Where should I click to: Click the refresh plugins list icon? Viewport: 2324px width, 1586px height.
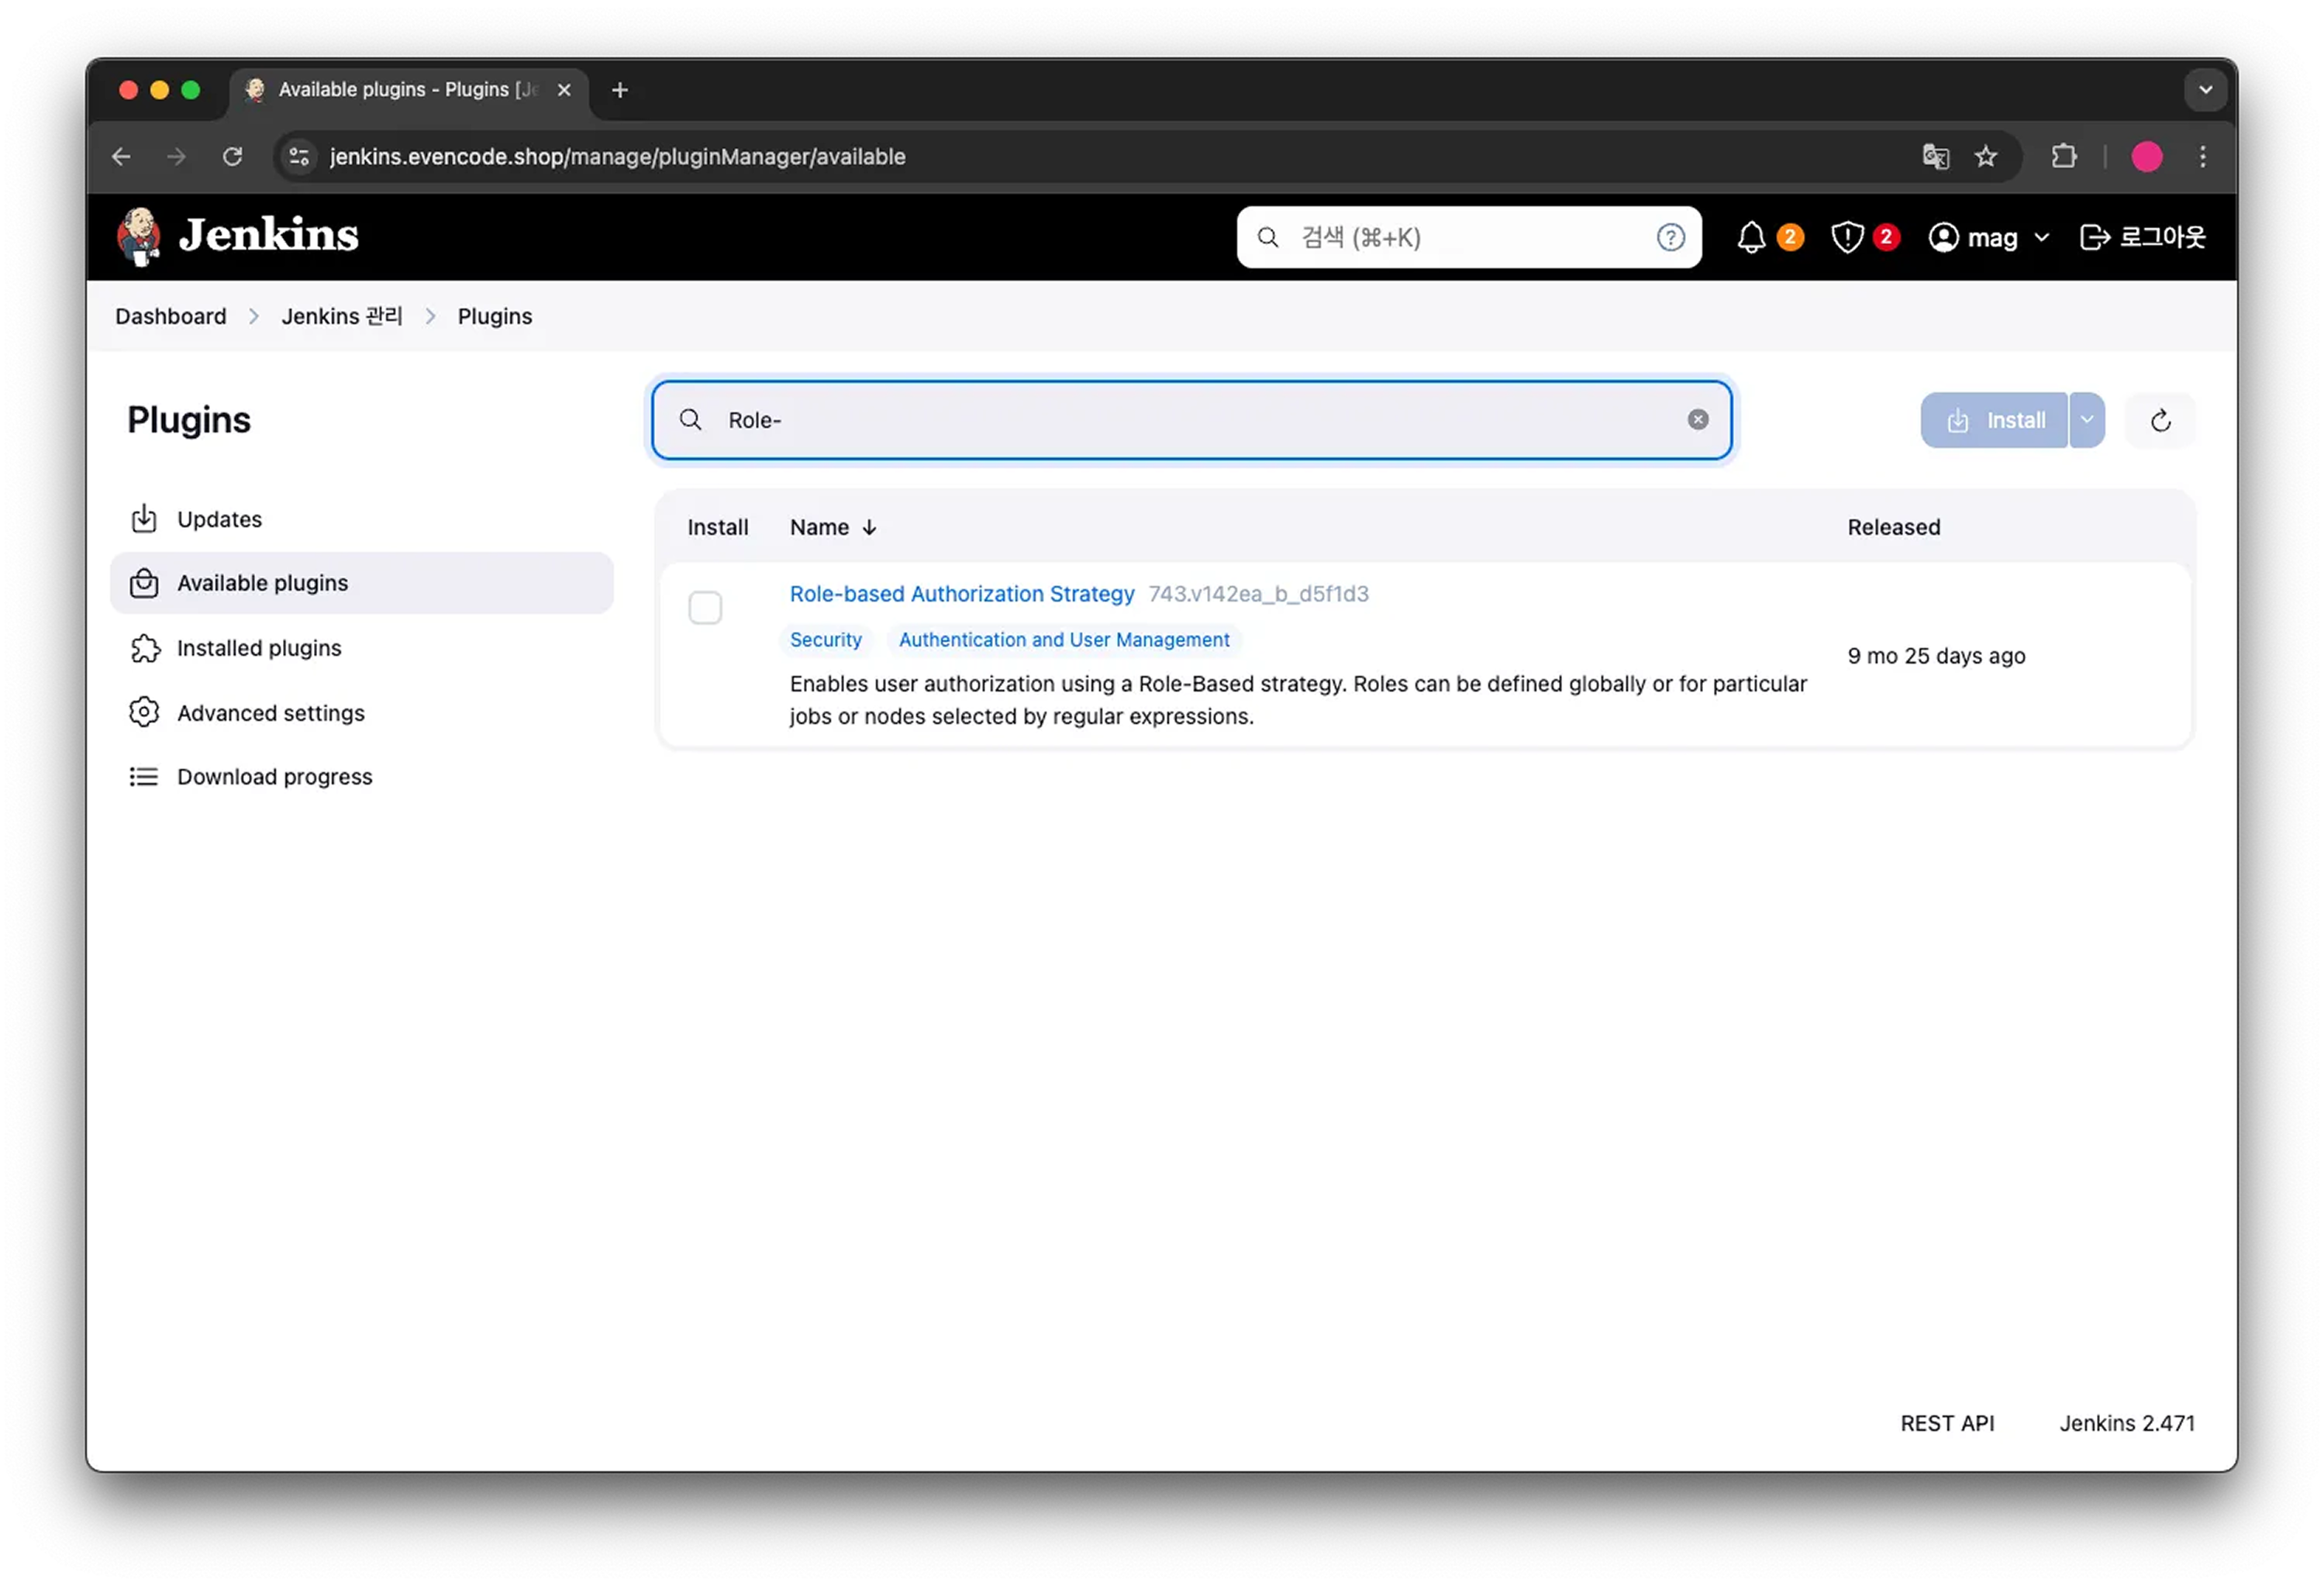click(x=2160, y=421)
